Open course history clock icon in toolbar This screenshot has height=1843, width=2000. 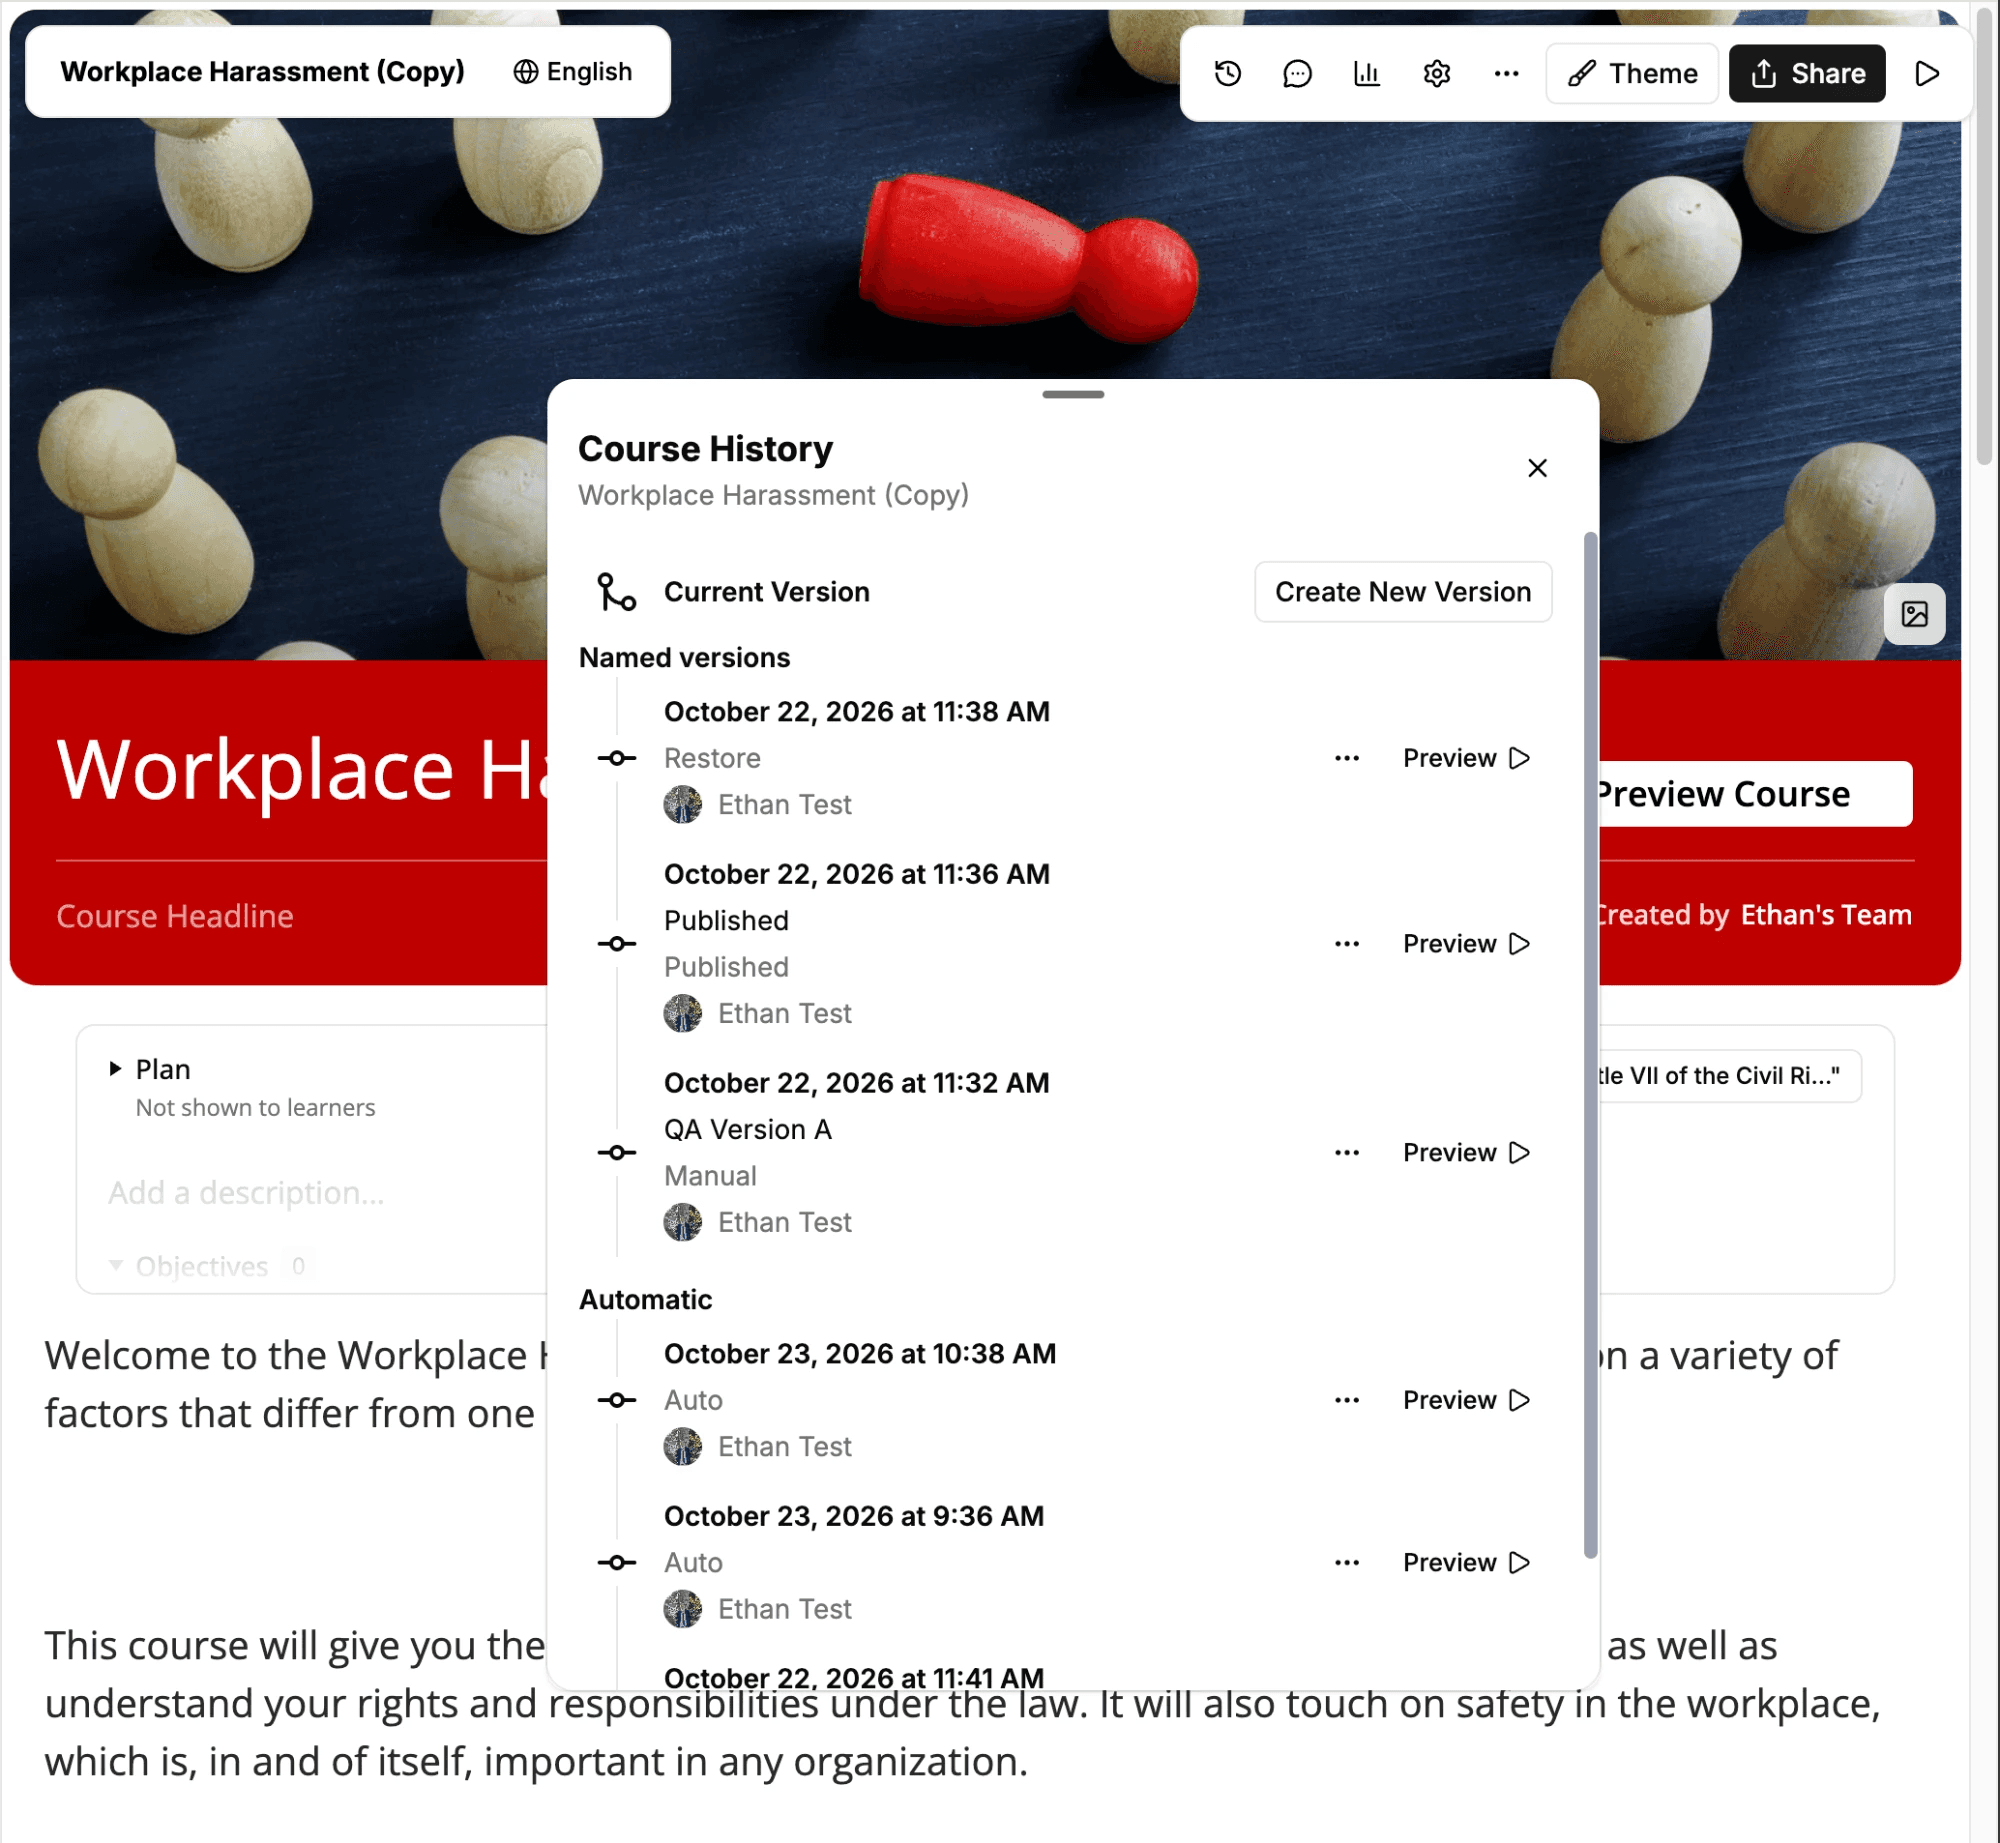(1228, 73)
